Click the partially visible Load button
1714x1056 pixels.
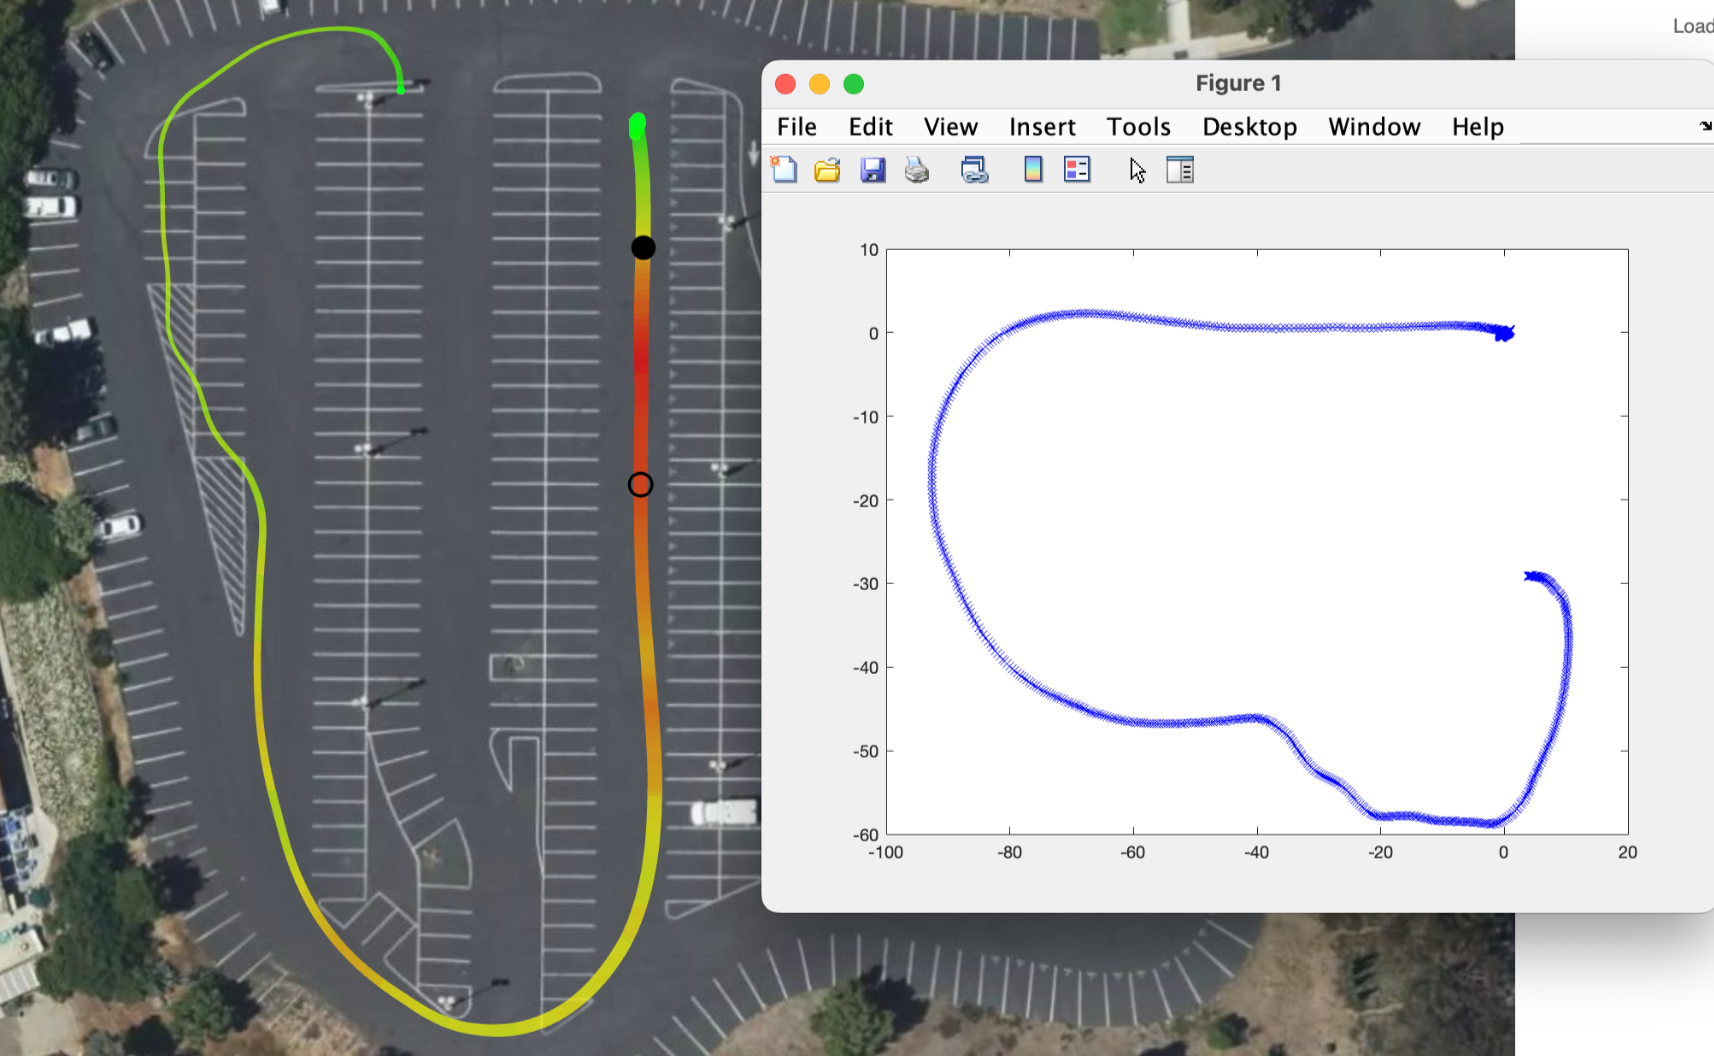tap(1693, 26)
